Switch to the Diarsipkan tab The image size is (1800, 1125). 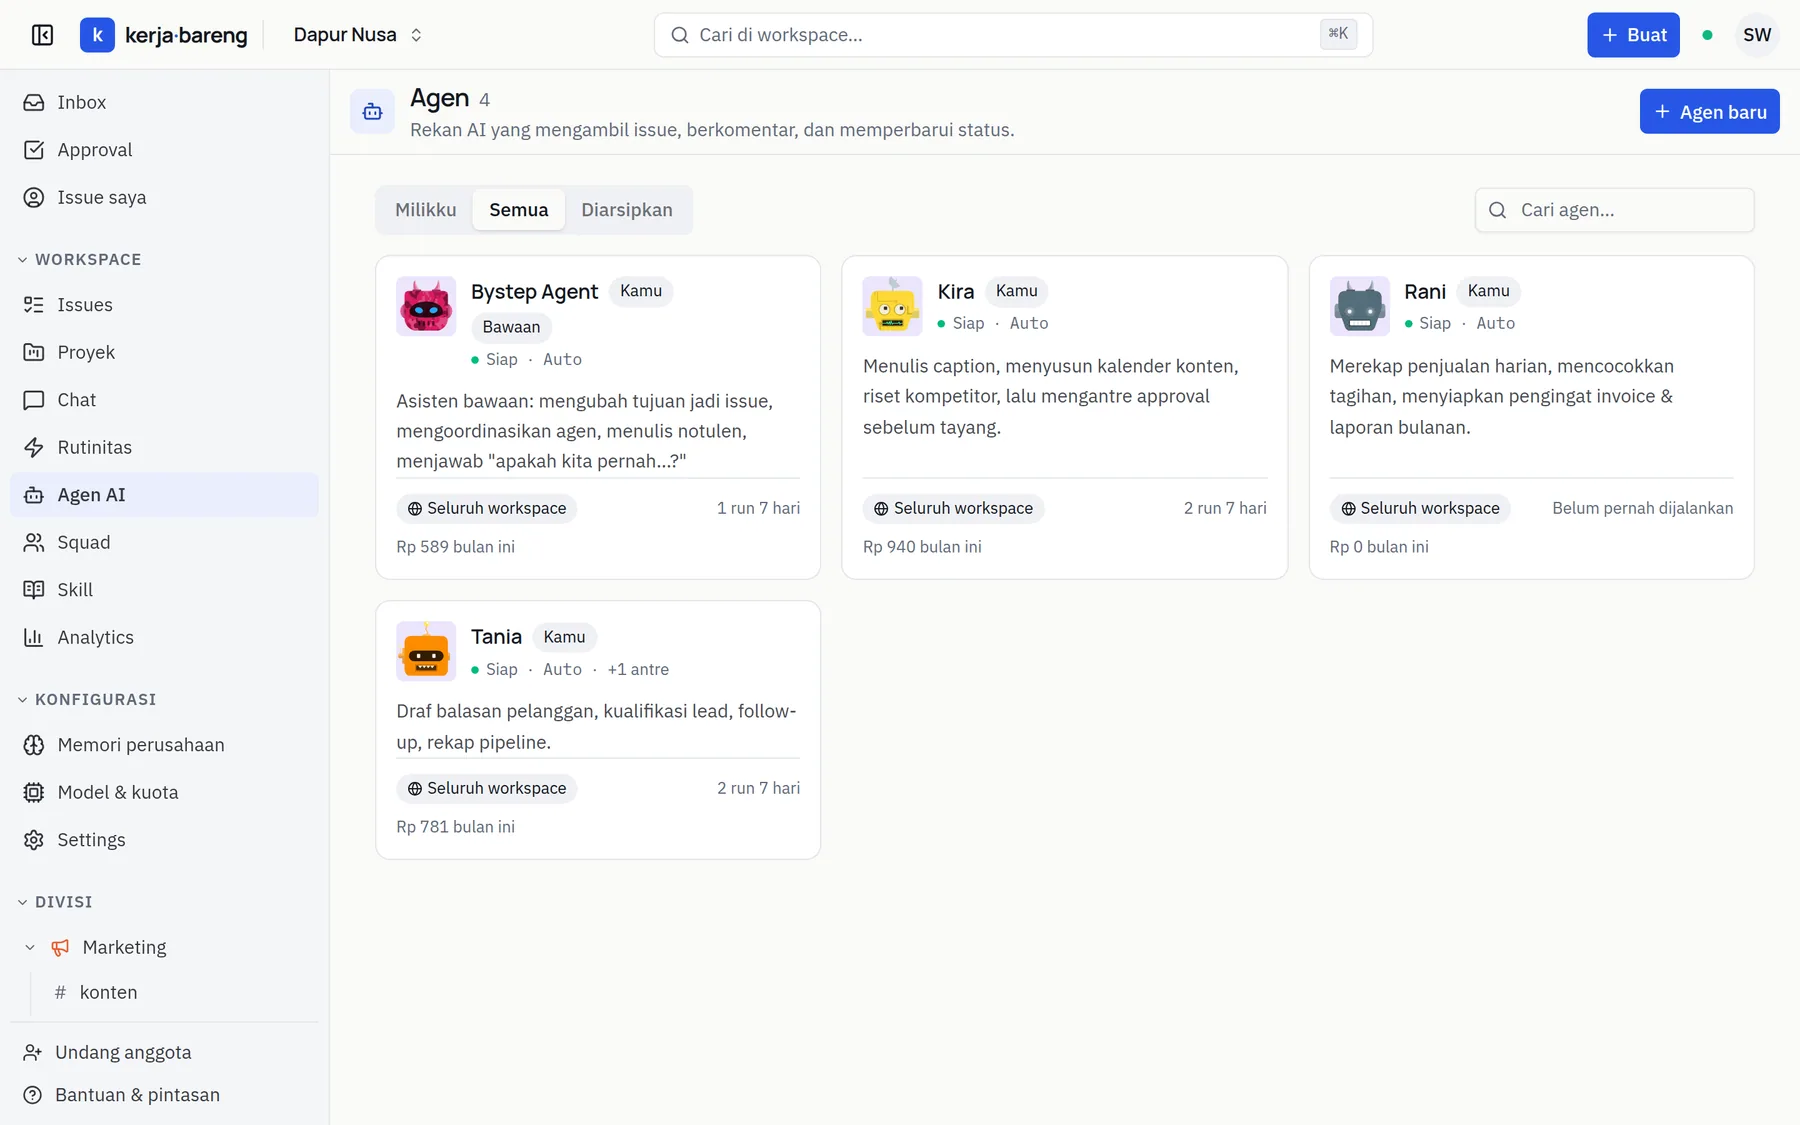click(627, 210)
